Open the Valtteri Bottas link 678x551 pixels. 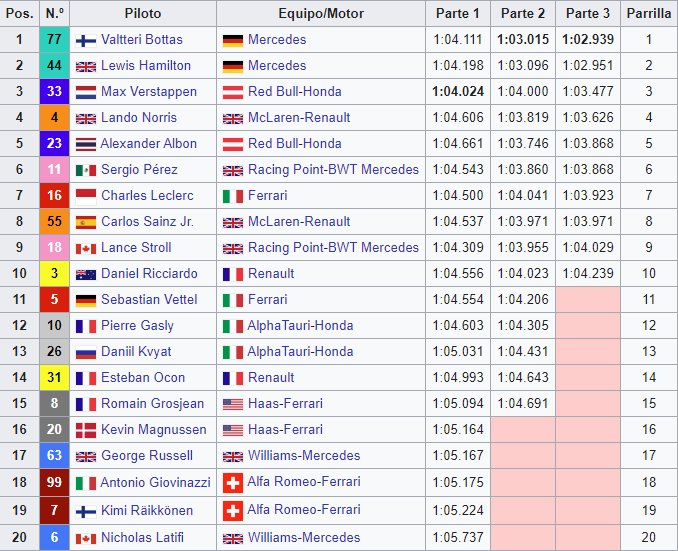[142, 39]
